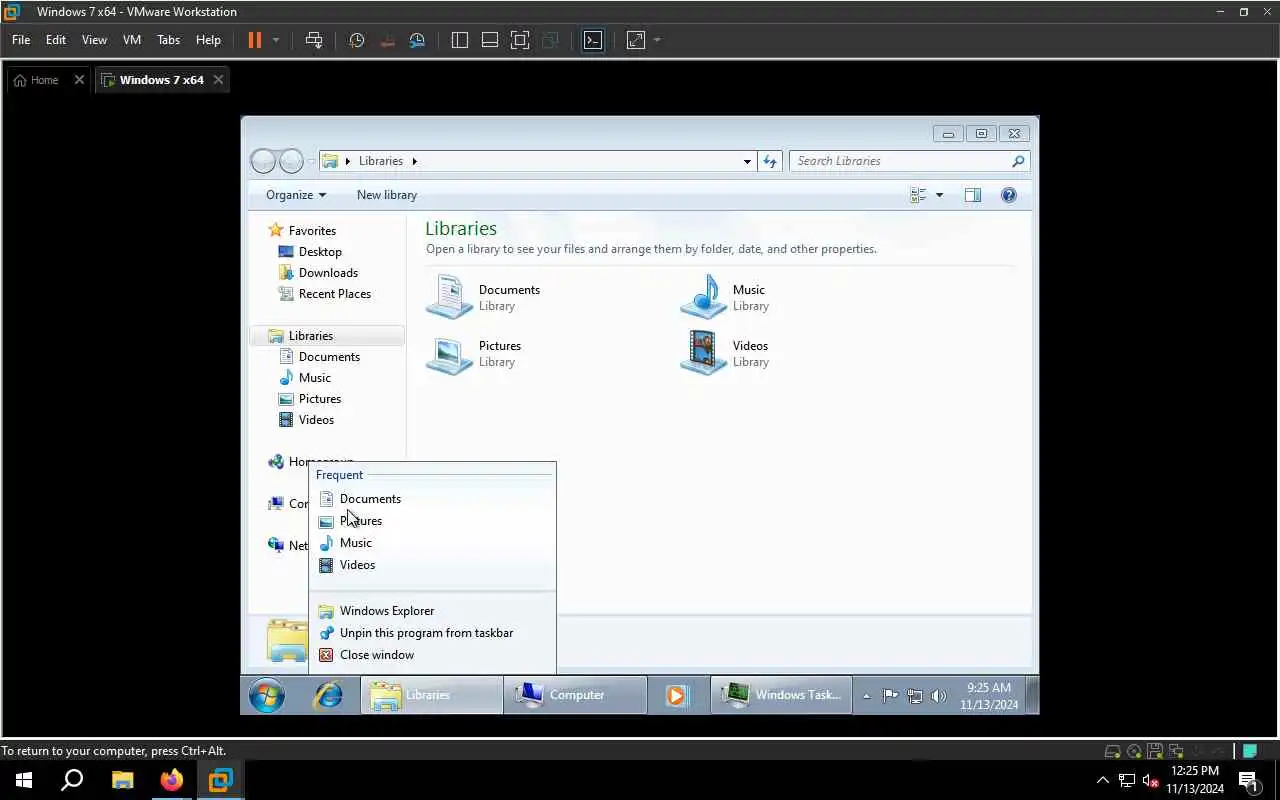Click the Explorer forward navigation button

coord(291,161)
